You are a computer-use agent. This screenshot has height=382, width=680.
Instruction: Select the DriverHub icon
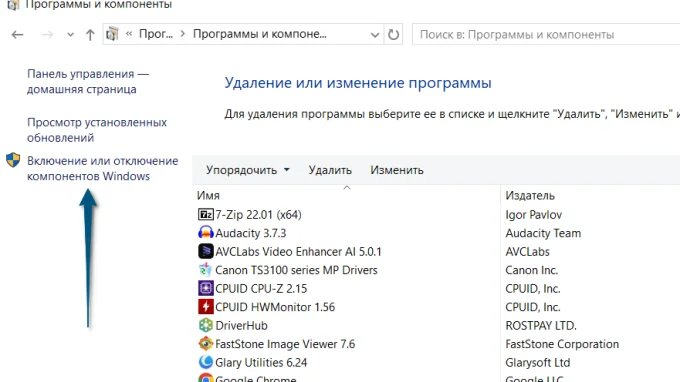206,325
